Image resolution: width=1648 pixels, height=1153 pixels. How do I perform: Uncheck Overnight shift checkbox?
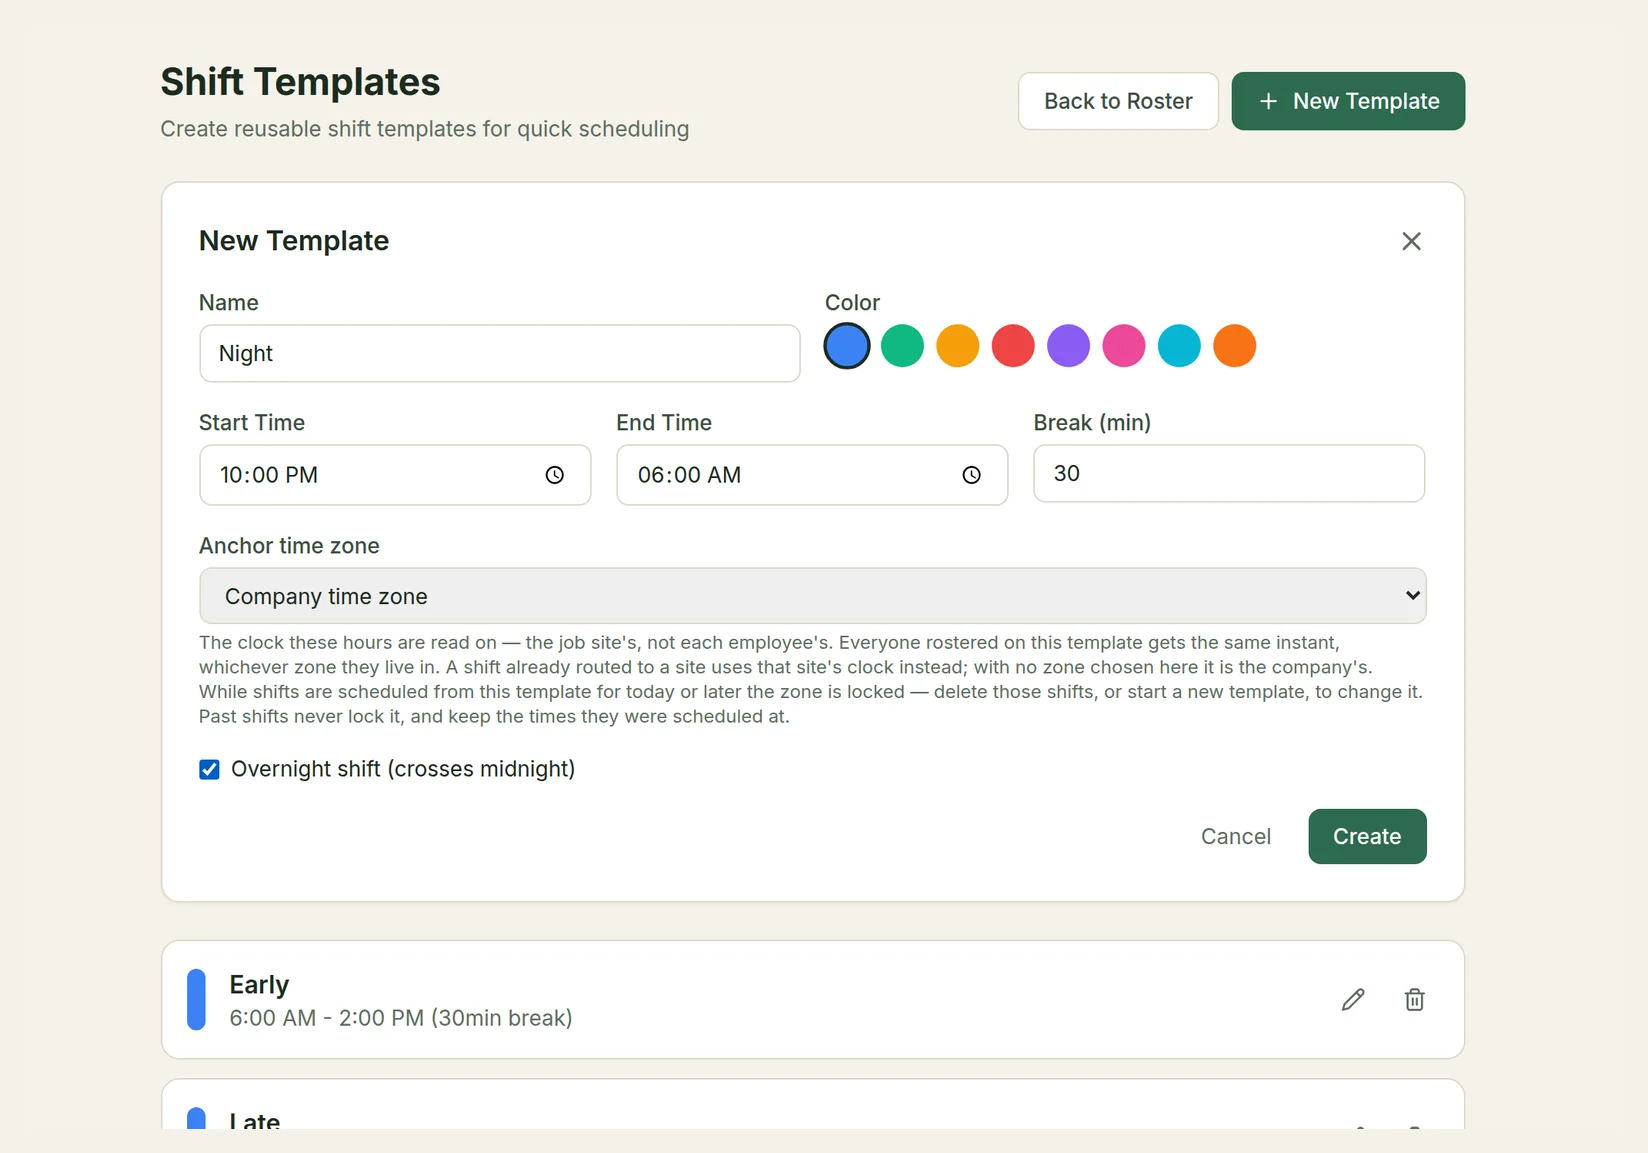click(x=209, y=769)
